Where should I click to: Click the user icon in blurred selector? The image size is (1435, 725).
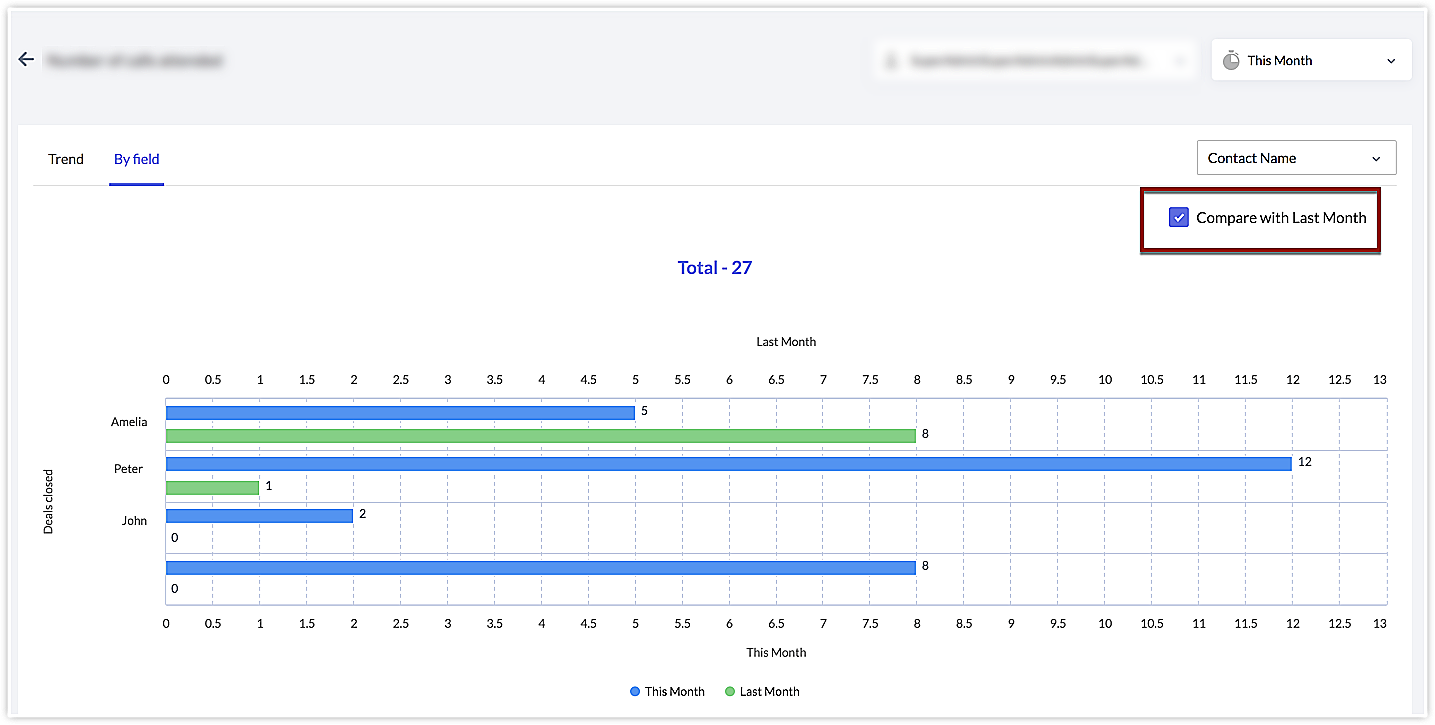click(891, 61)
